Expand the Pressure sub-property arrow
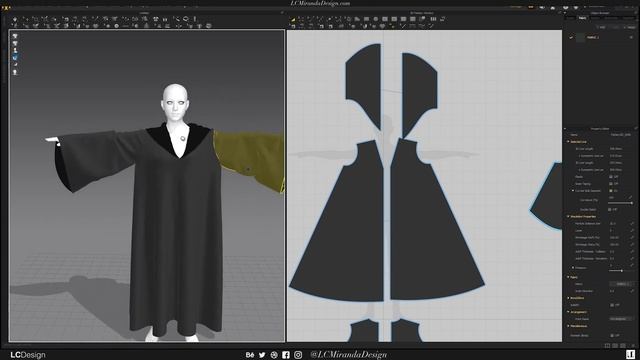The image size is (640, 360). [573, 268]
